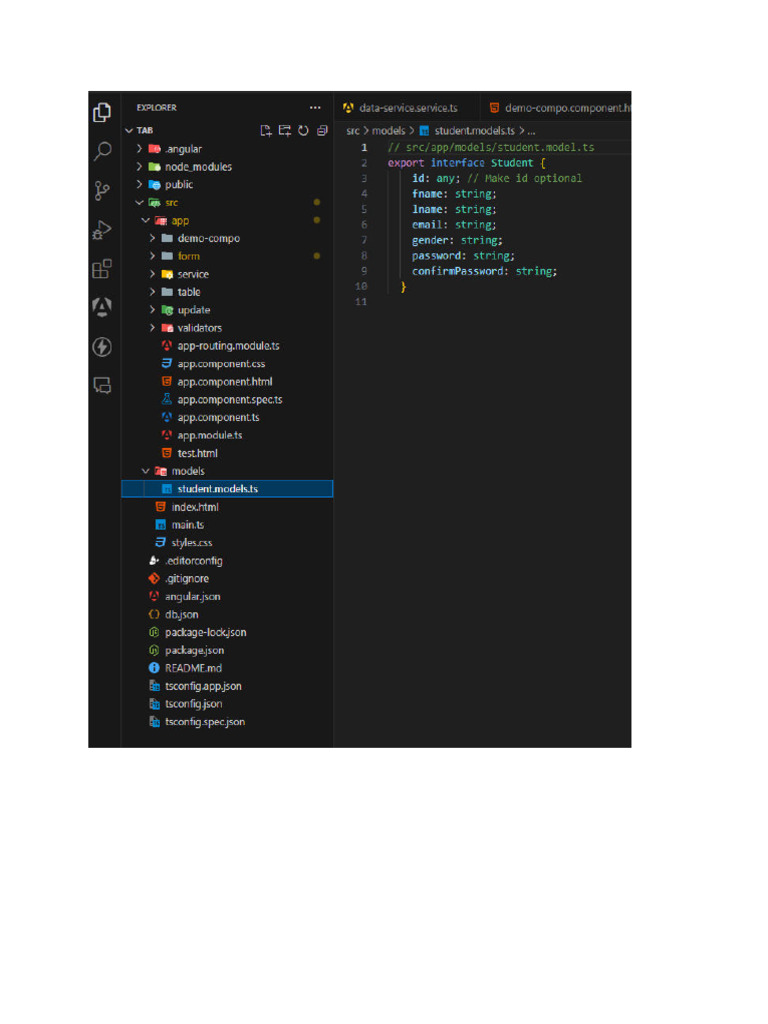This screenshot has width=768, height=1024.
Task: Expand the form folder
Action: 152,256
